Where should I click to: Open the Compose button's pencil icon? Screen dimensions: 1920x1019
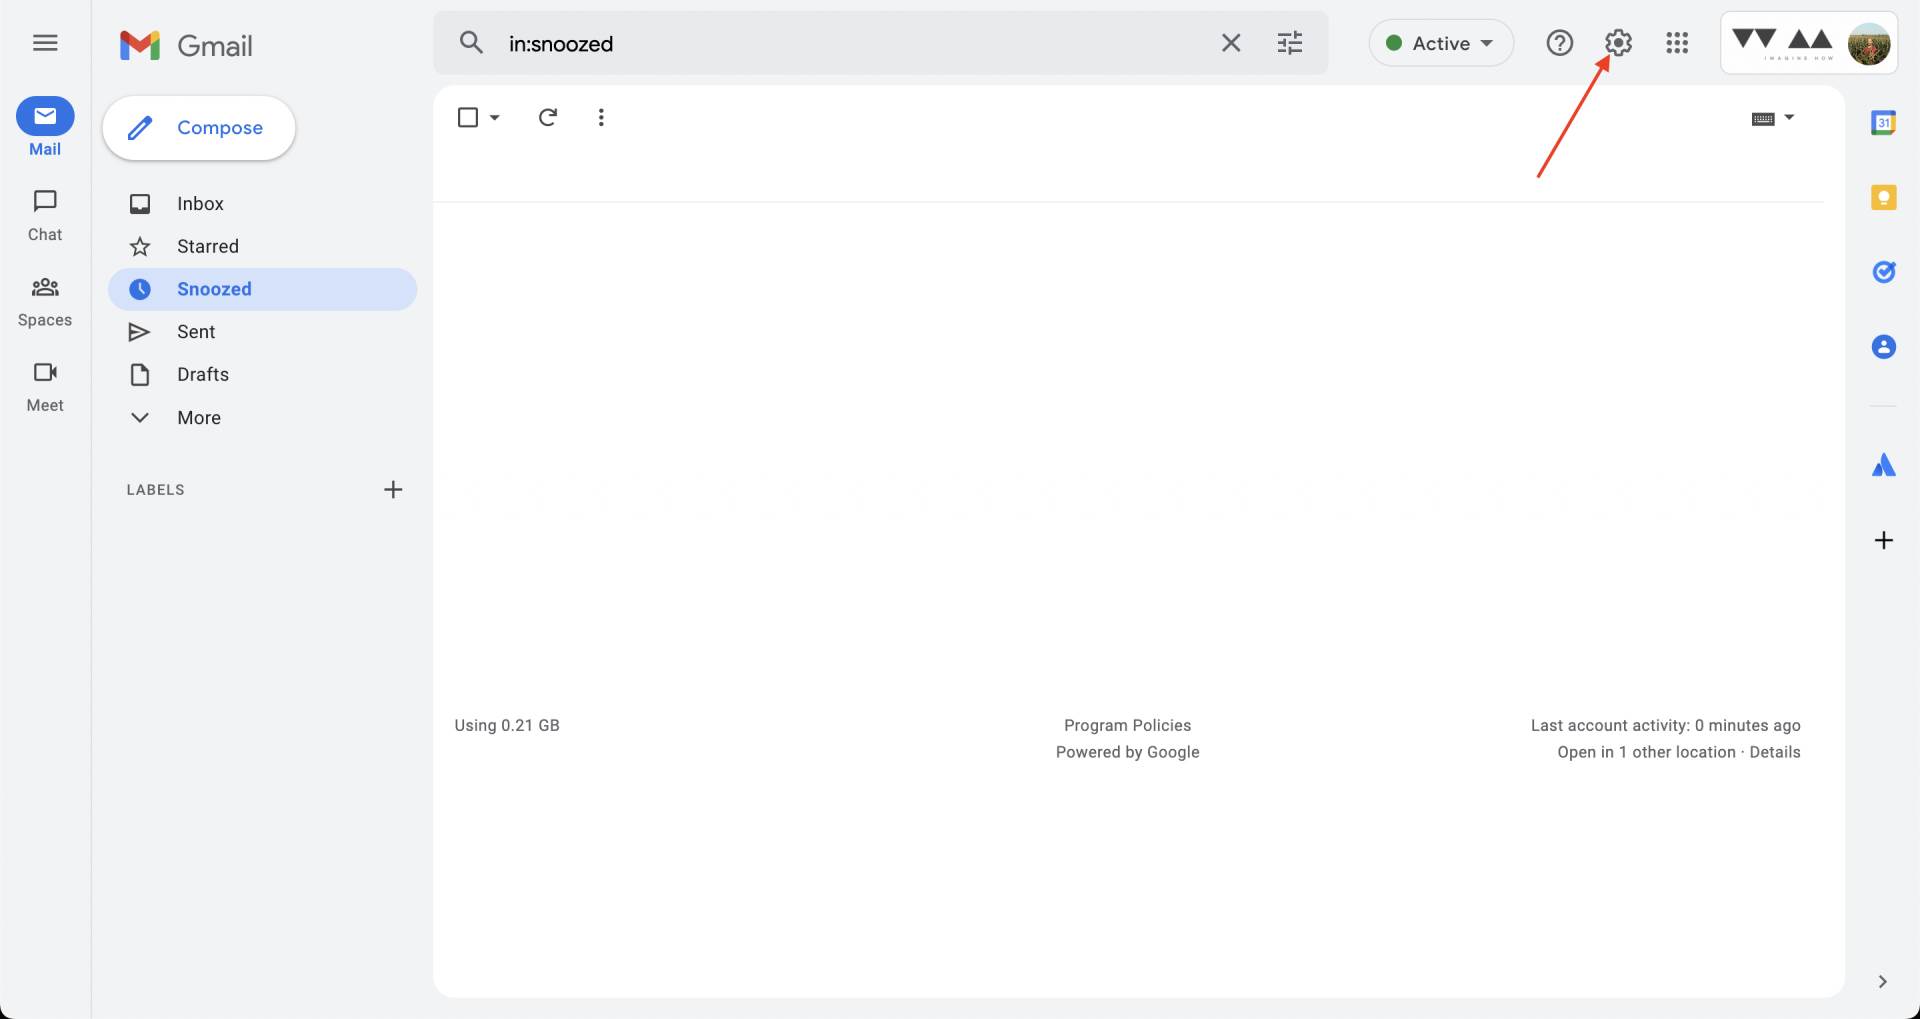click(138, 128)
